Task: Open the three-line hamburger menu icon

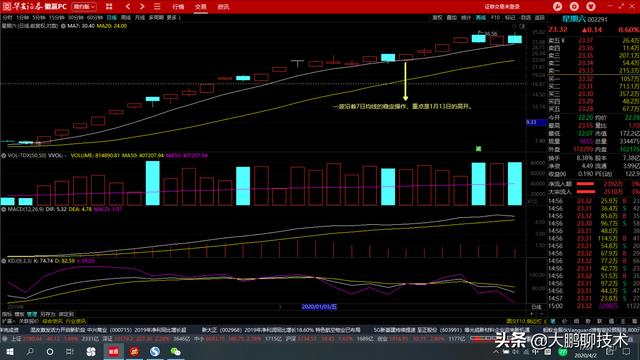Action: [x=157, y=7]
